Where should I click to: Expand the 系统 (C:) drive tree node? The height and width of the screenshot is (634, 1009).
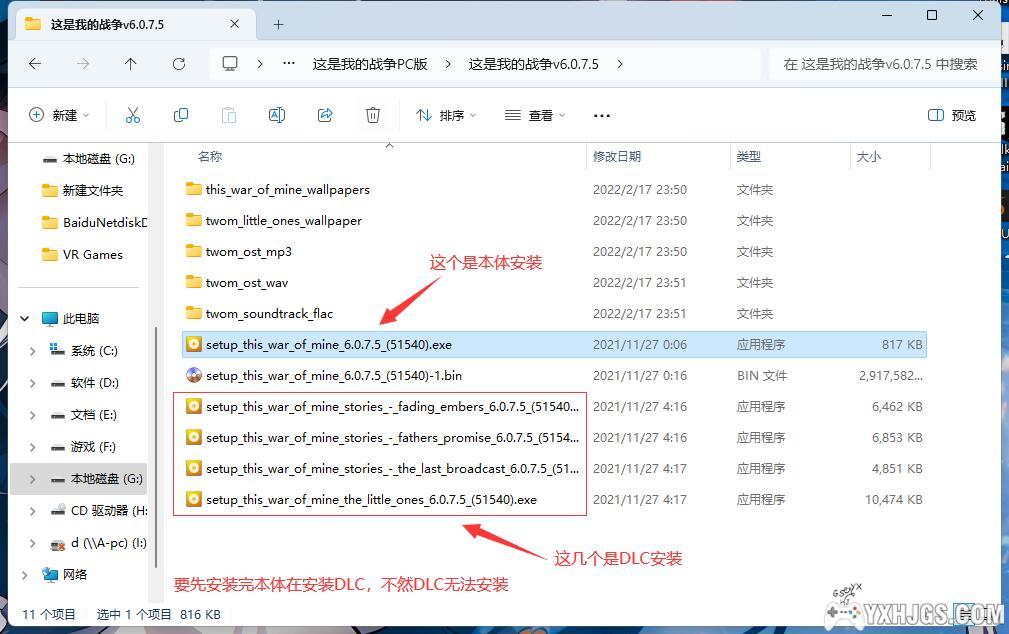point(33,351)
